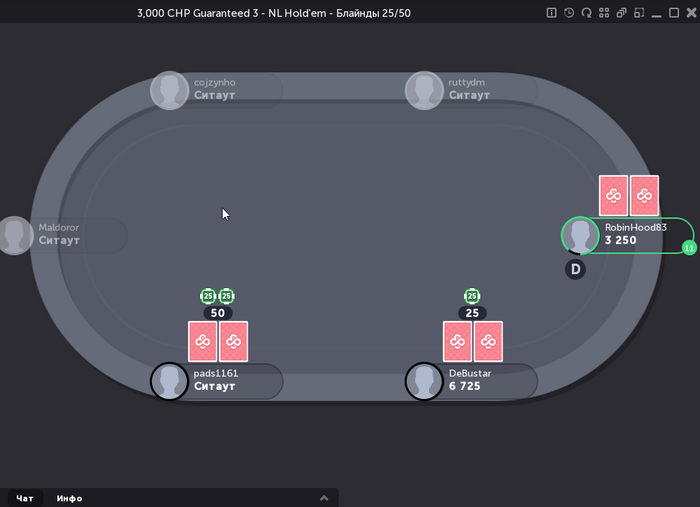This screenshot has width=700, height=507.
Task: Click pads1161 avatar
Action: (x=169, y=381)
